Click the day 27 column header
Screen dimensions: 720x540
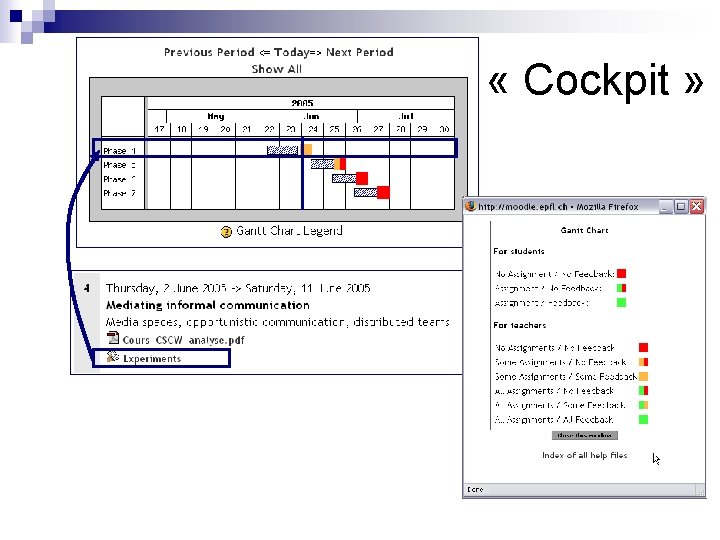(378, 129)
